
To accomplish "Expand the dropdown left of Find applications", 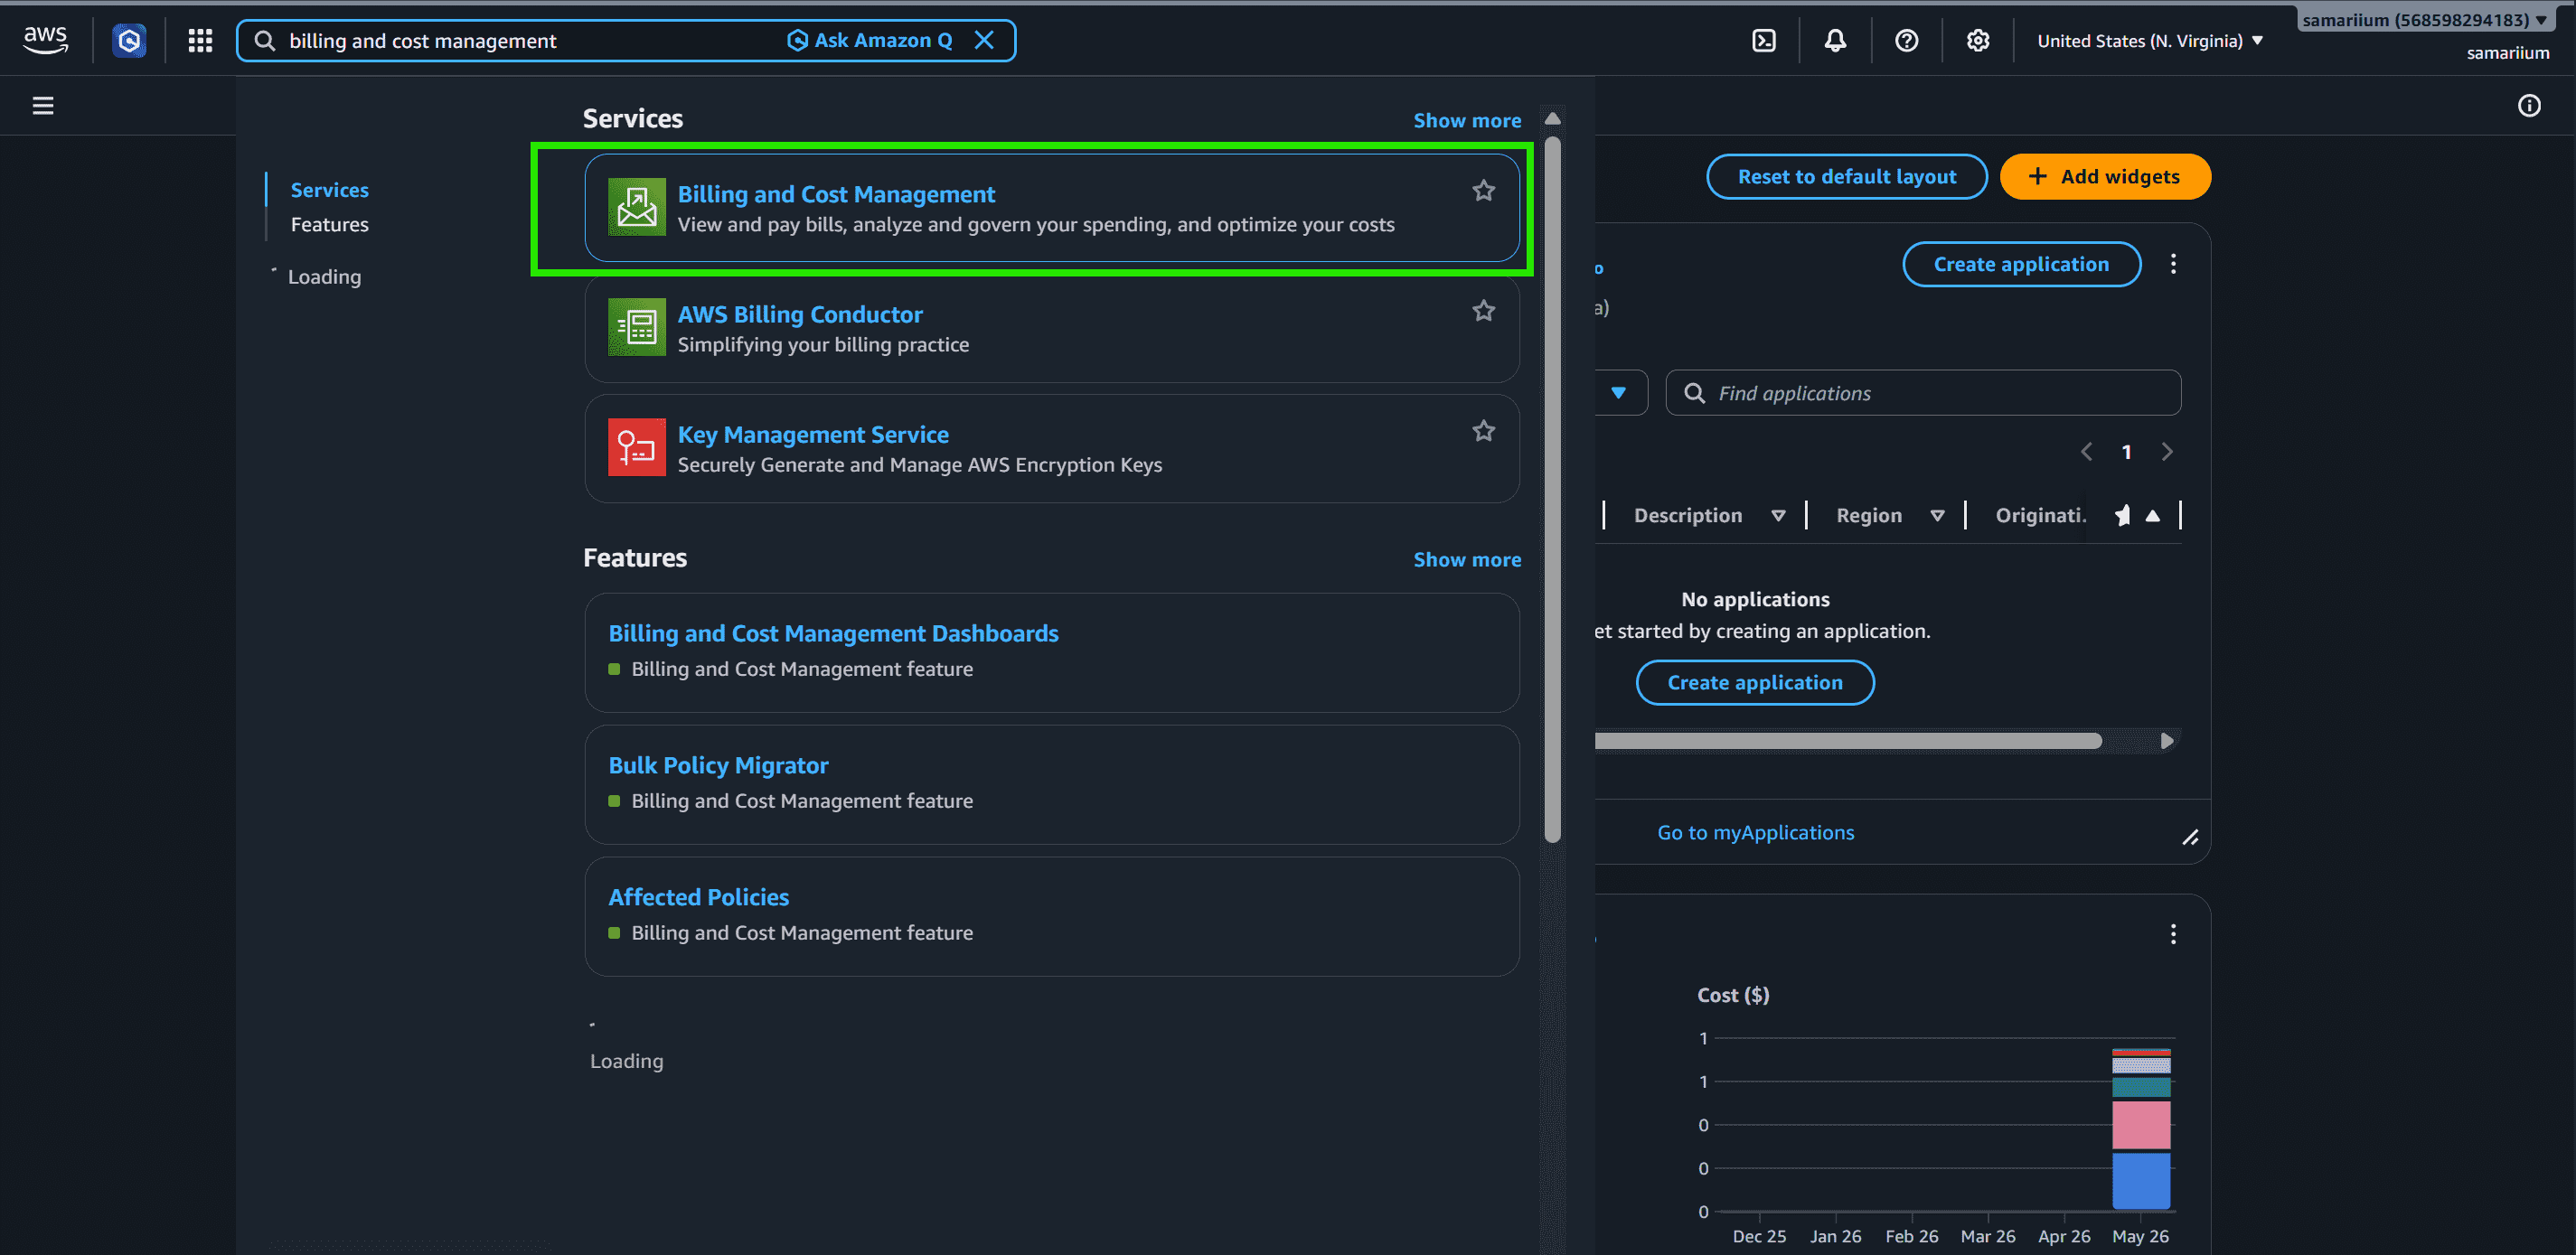I will (x=1619, y=393).
